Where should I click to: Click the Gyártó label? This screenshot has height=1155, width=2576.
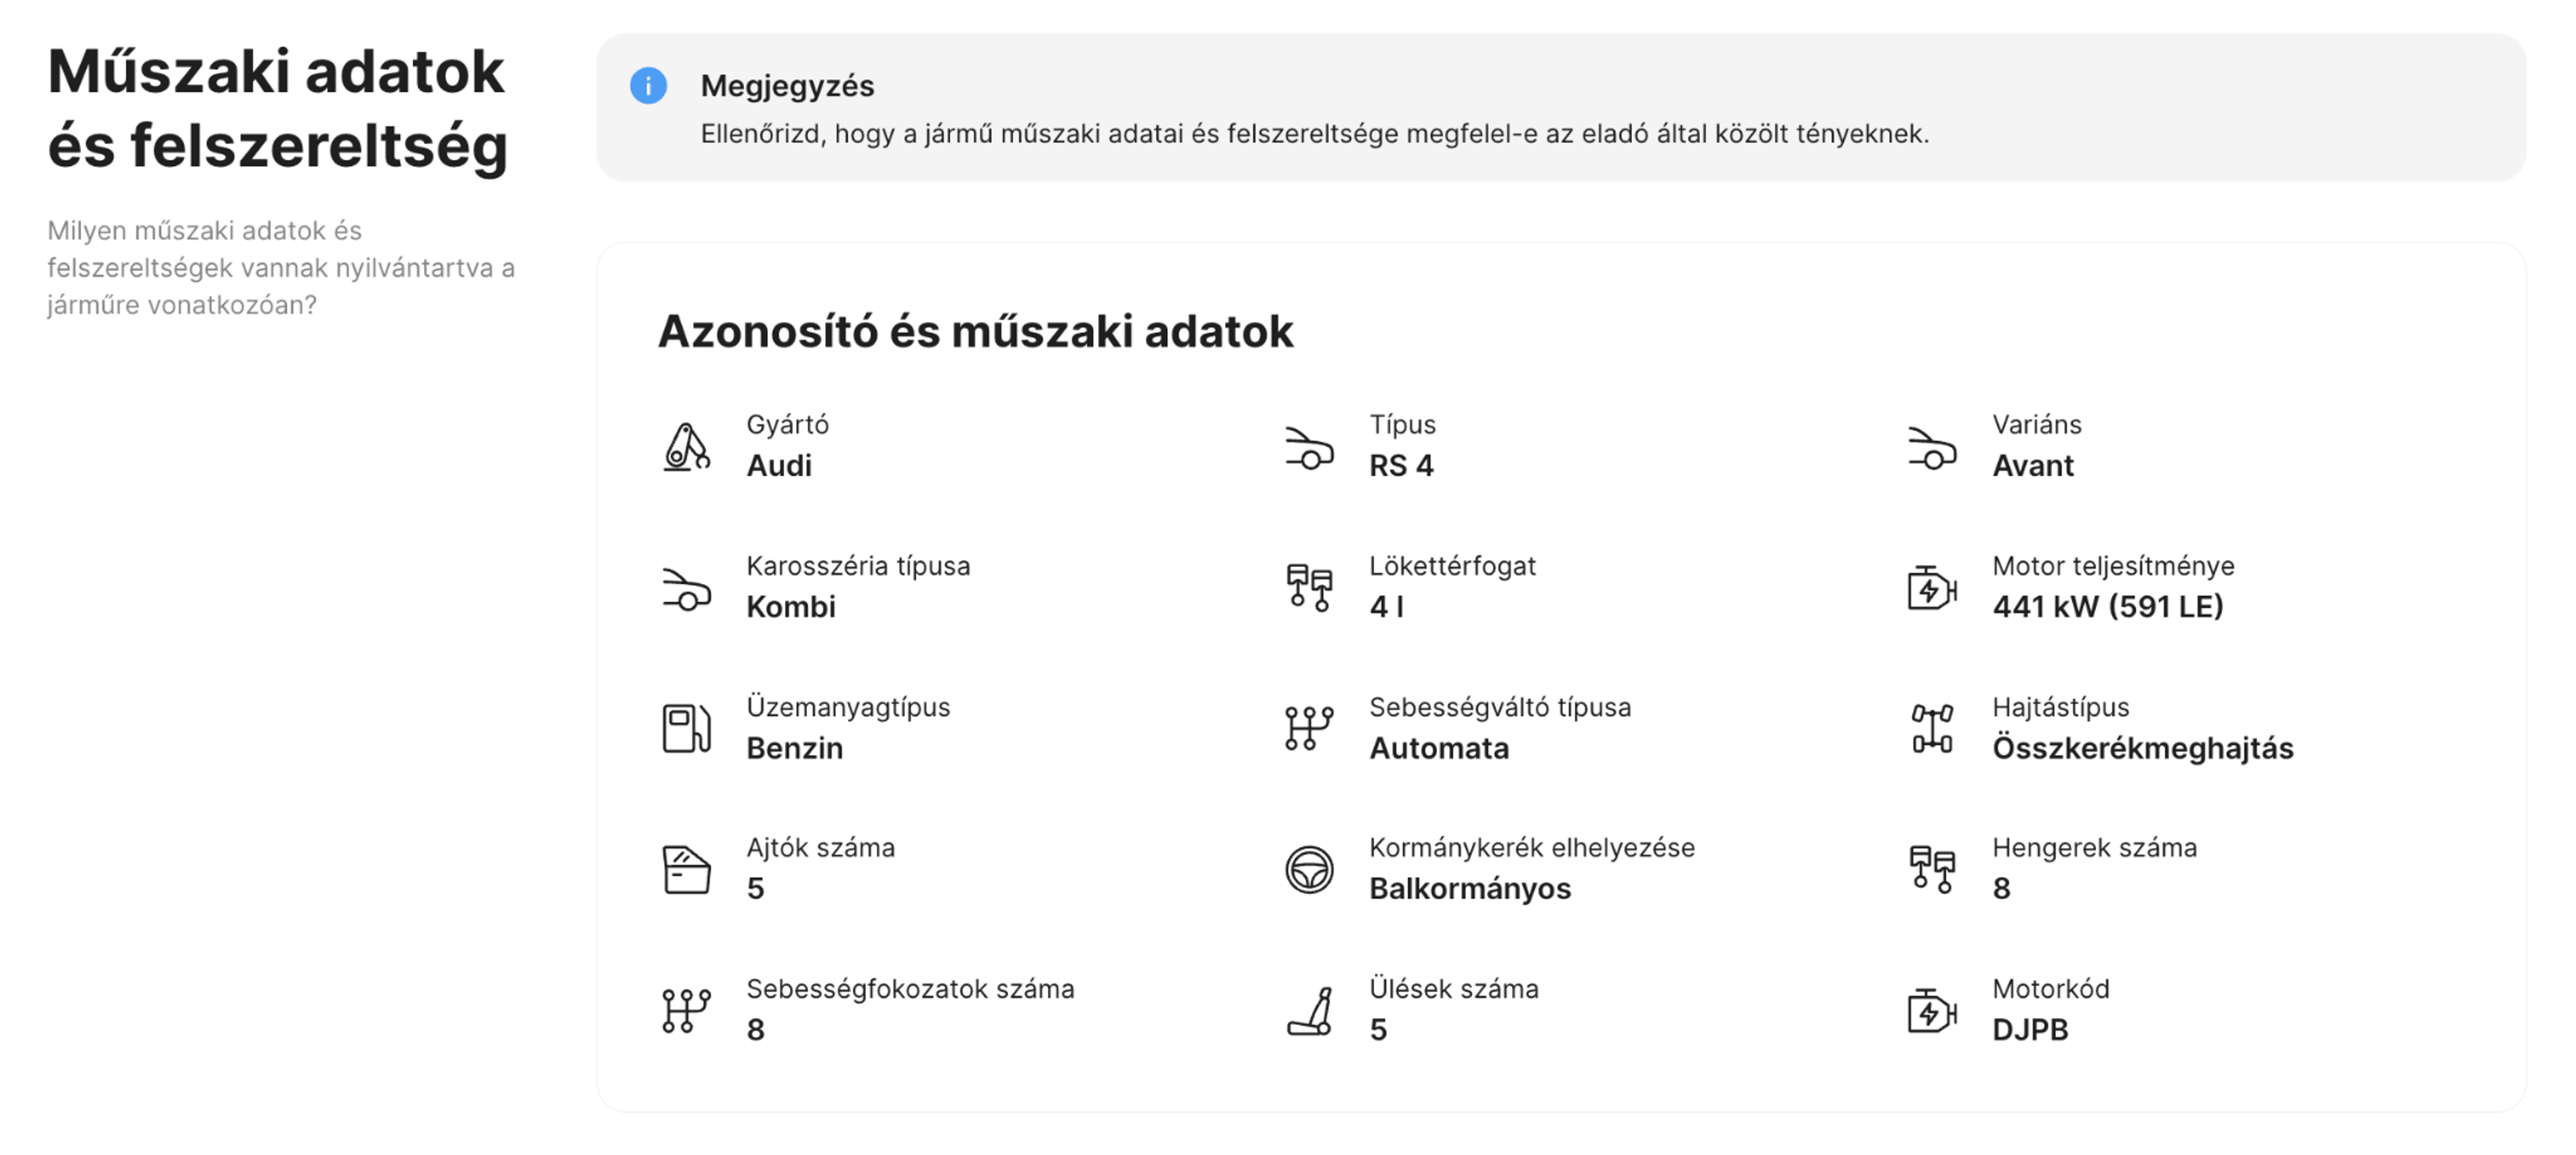point(788,425)
